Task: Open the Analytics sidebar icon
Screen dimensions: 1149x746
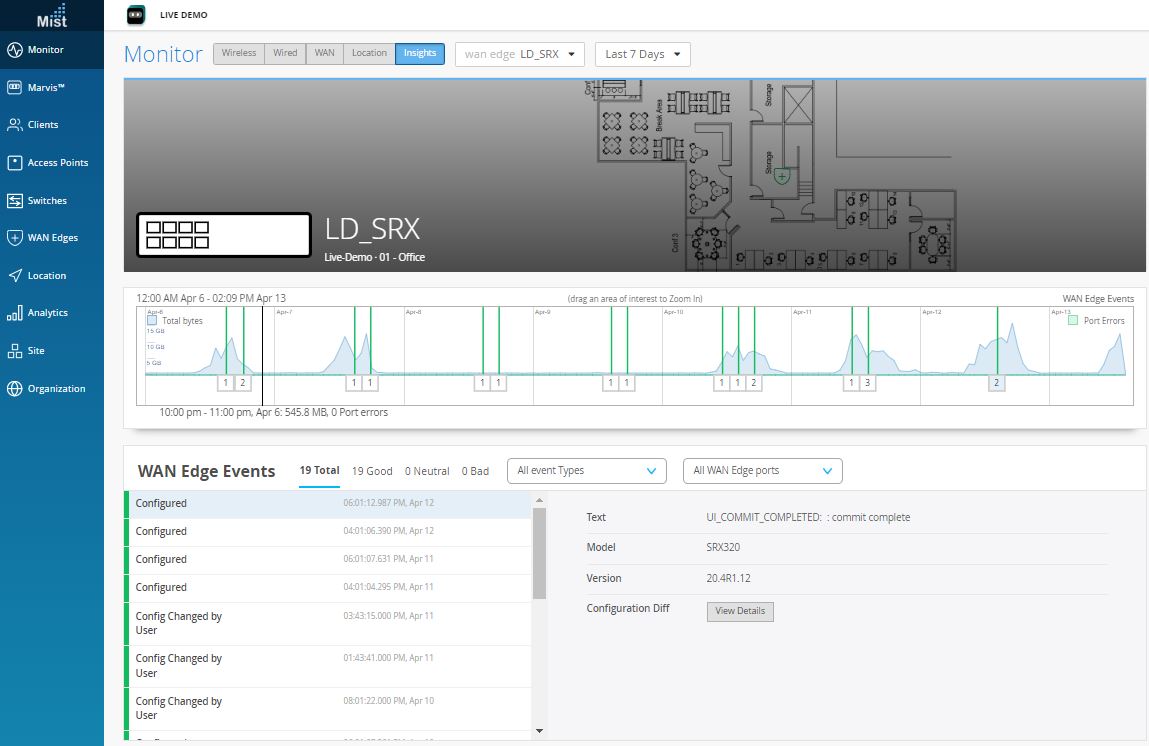Action: [x=15, y=313]
